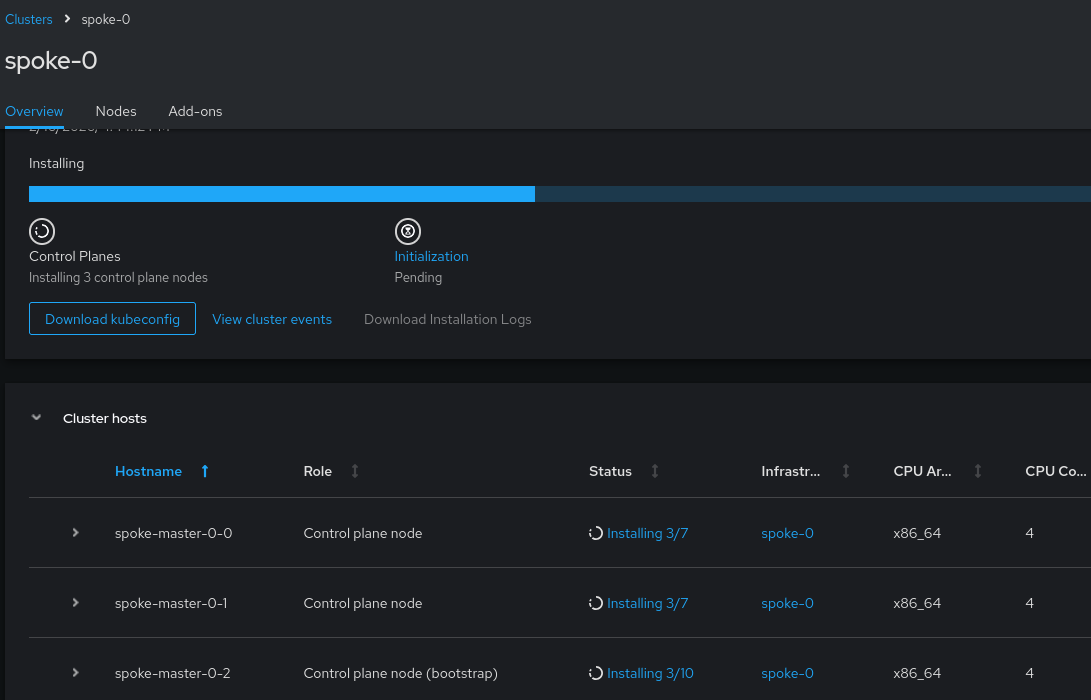
Task: Collapse the Cluster hosts section
Action: 37,418
